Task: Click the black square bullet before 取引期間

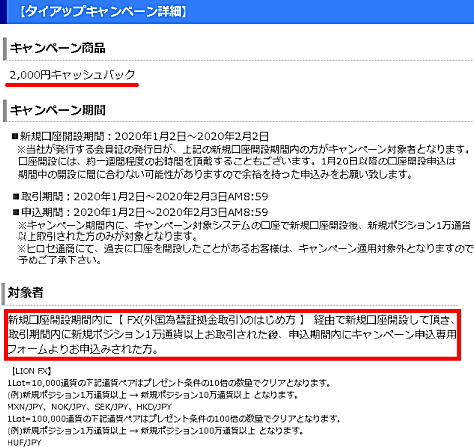Action: coord(16,196)
